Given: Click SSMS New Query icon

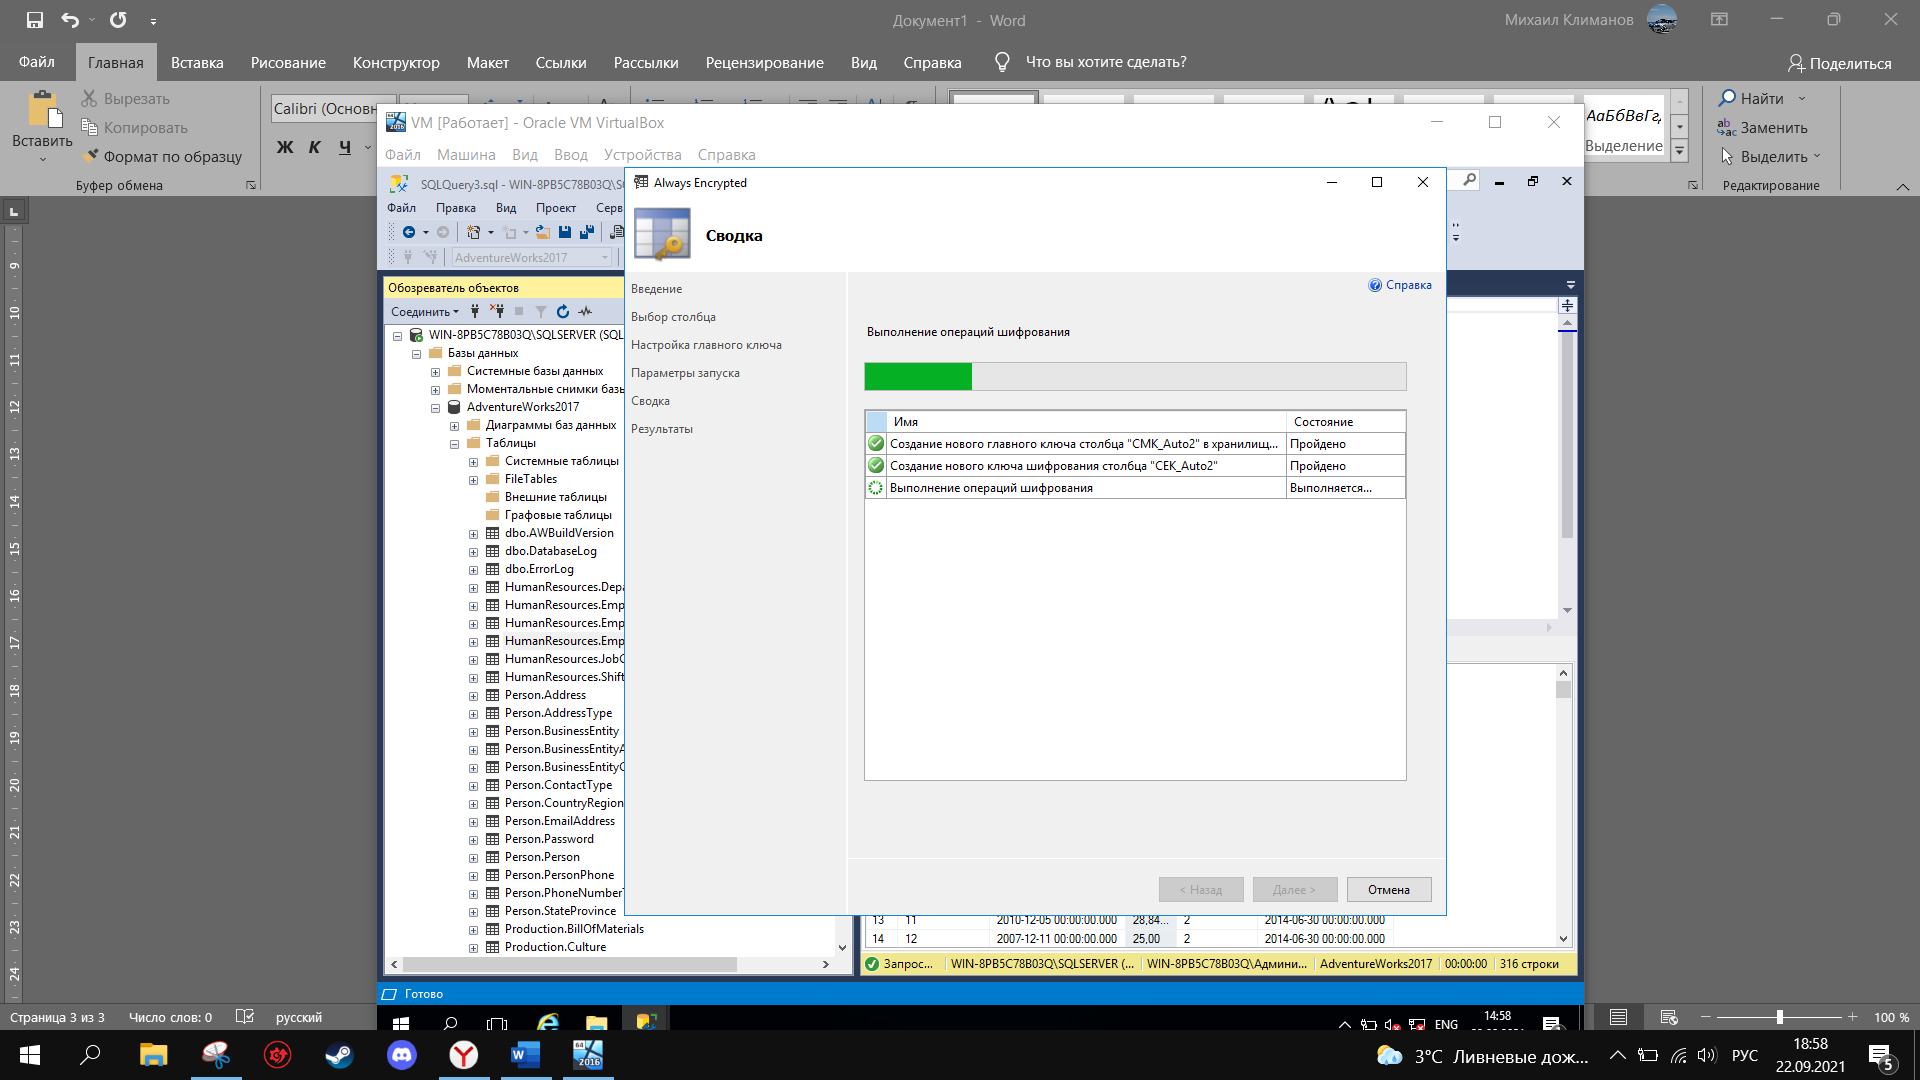Looking at the screenshot, I should [x=474, y=232].
